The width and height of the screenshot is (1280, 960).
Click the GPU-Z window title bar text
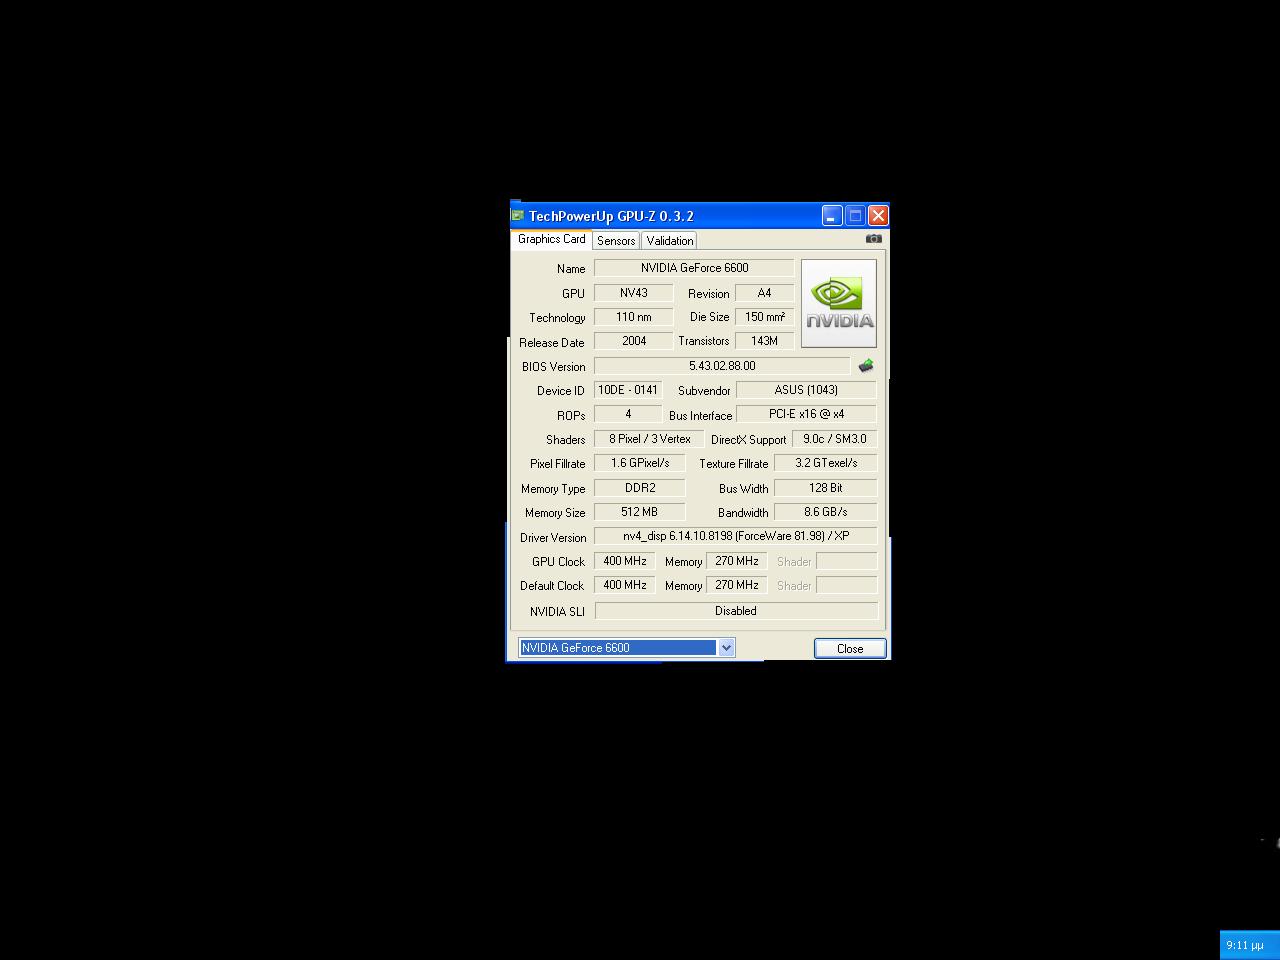pos(611,216)
